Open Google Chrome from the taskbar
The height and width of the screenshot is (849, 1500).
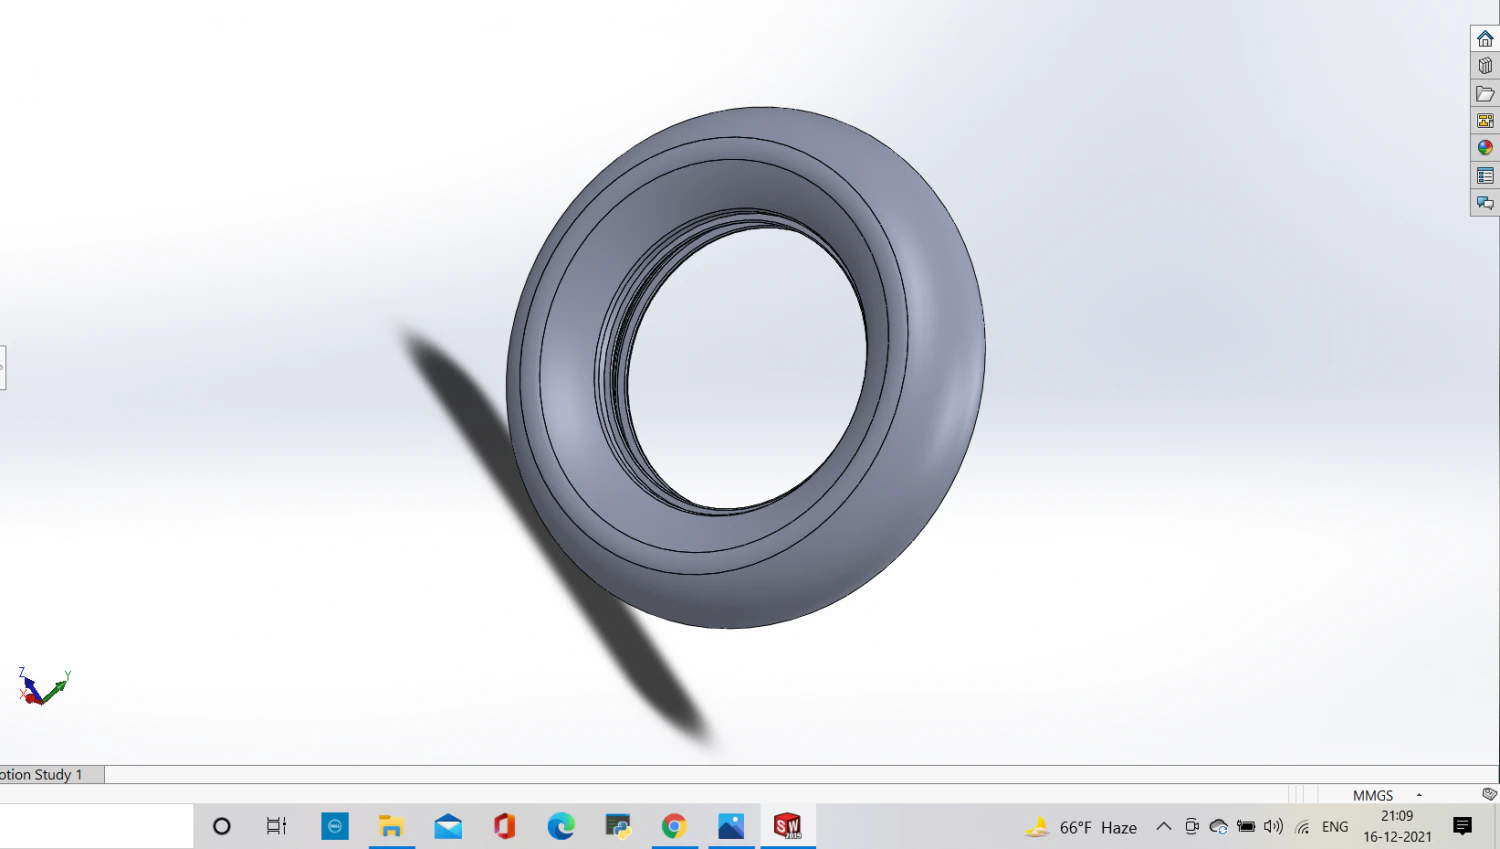(x=674, y=826)
